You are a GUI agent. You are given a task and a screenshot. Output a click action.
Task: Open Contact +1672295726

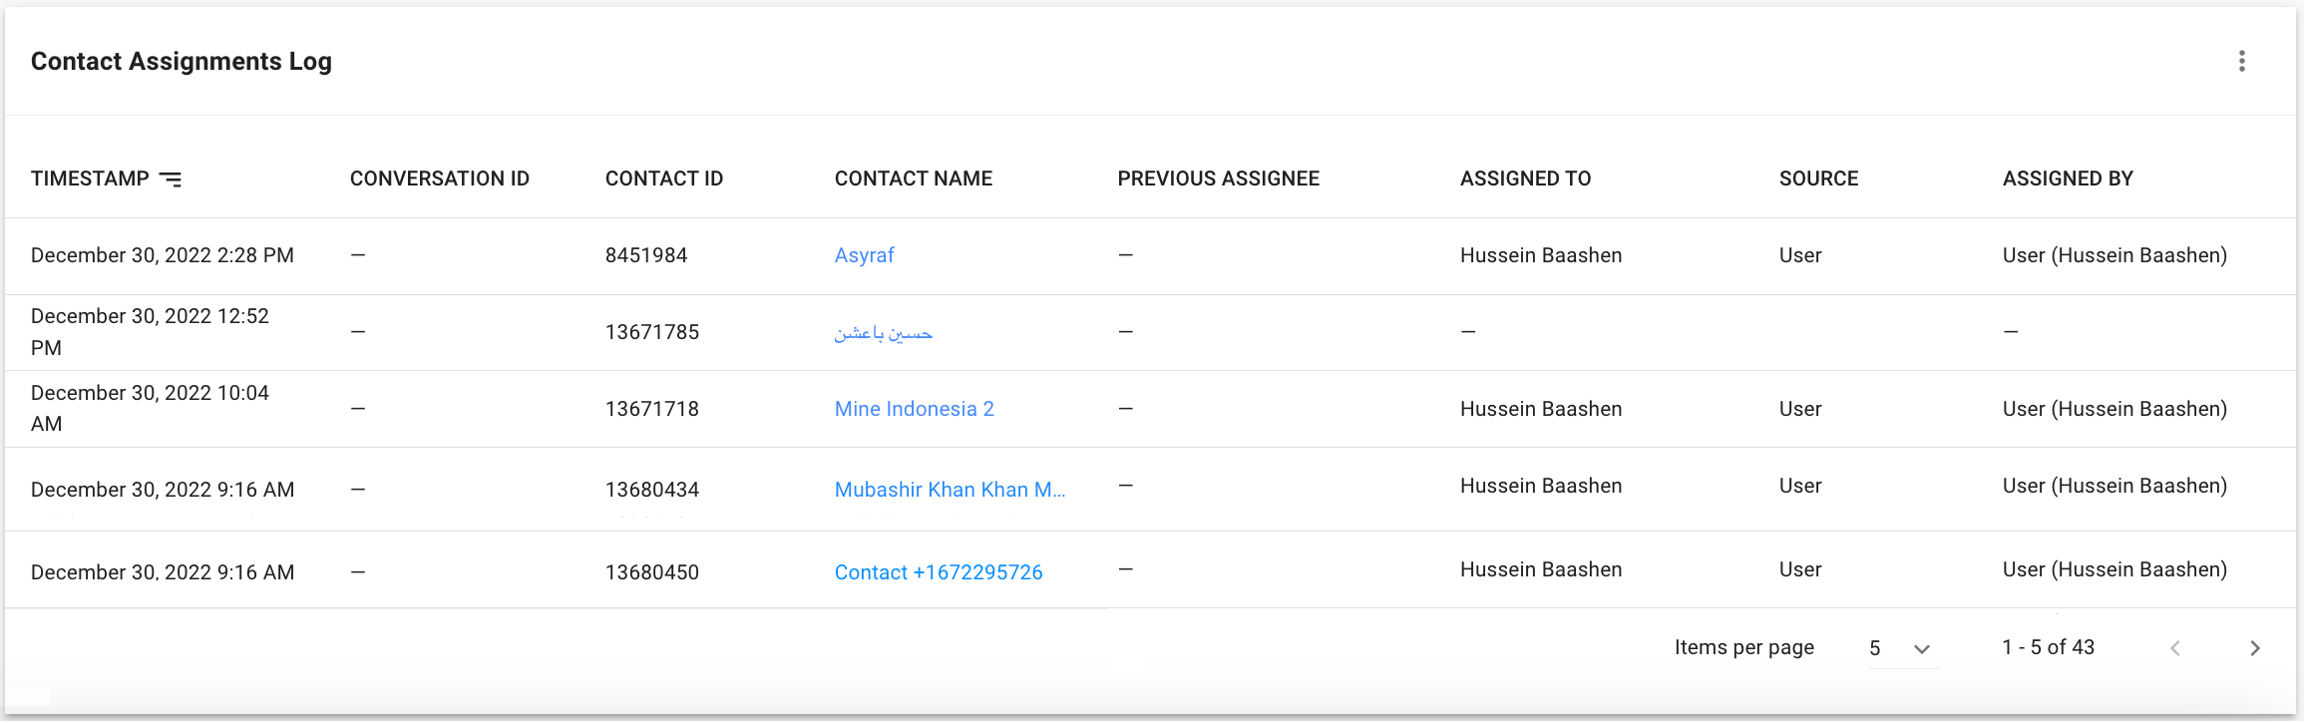[938, 571]
